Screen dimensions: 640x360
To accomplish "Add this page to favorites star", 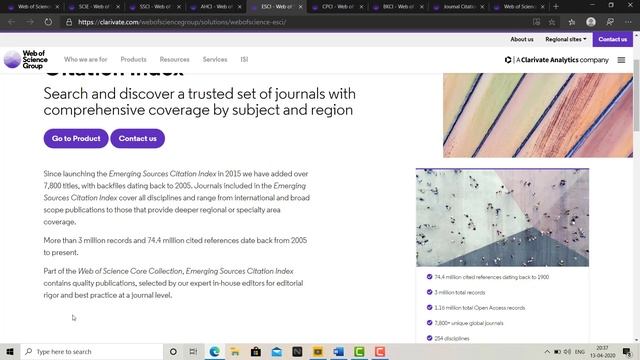I will coord(552,22).
